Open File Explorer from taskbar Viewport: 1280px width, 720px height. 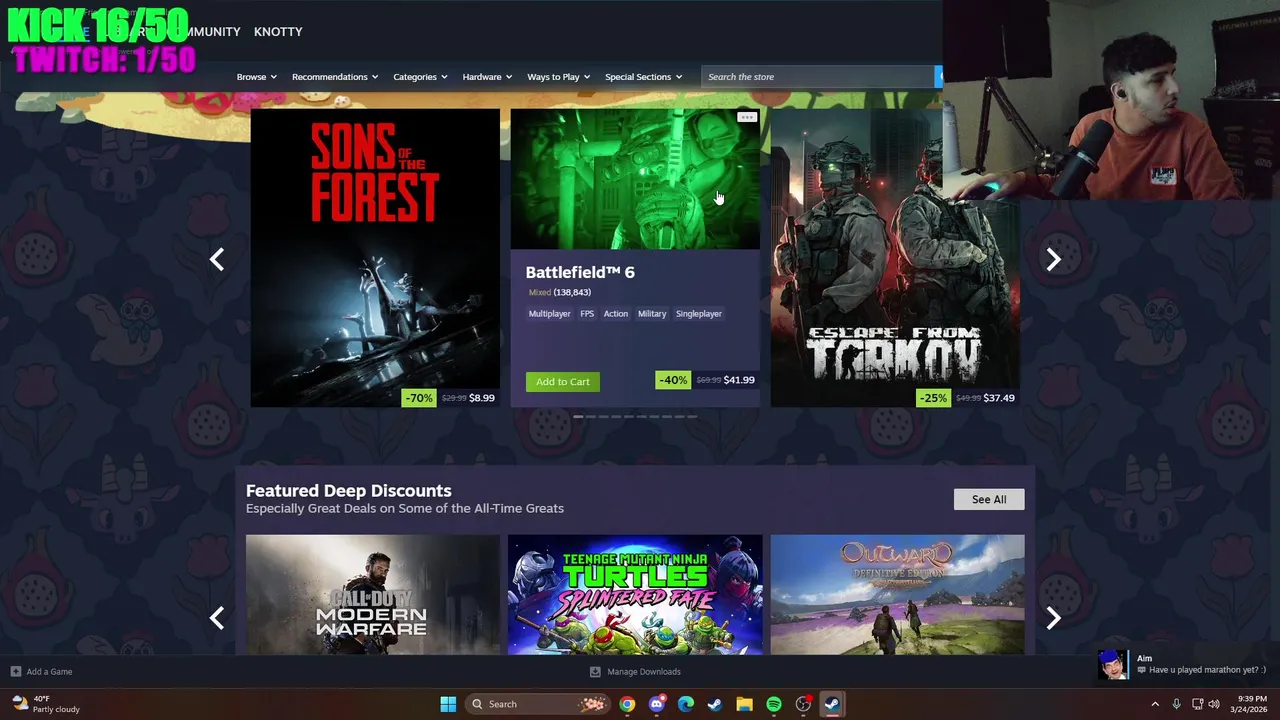tap(744, 704)
